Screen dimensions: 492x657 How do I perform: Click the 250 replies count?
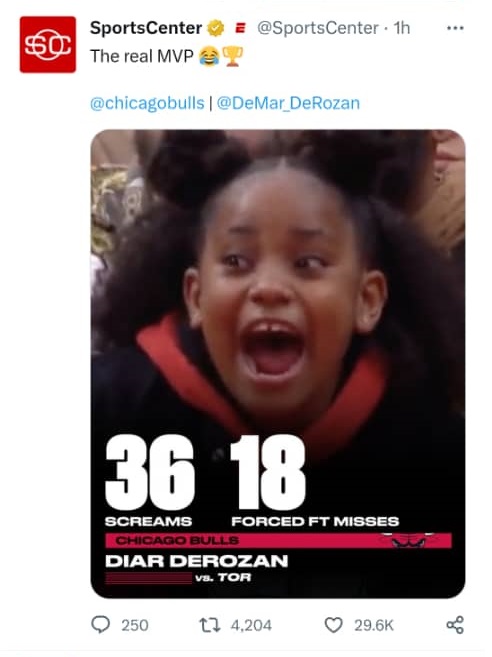135,625
